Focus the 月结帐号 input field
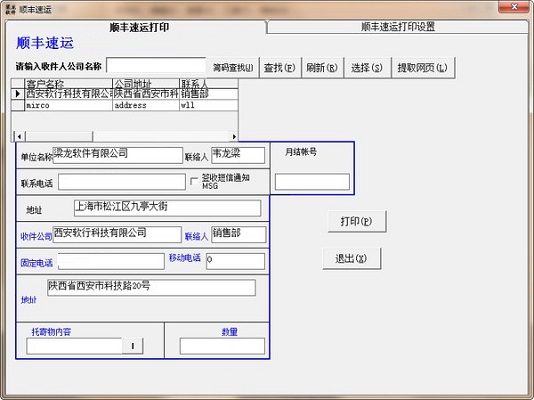Screen dimensions: 534x400 click(x=312, y=182)
